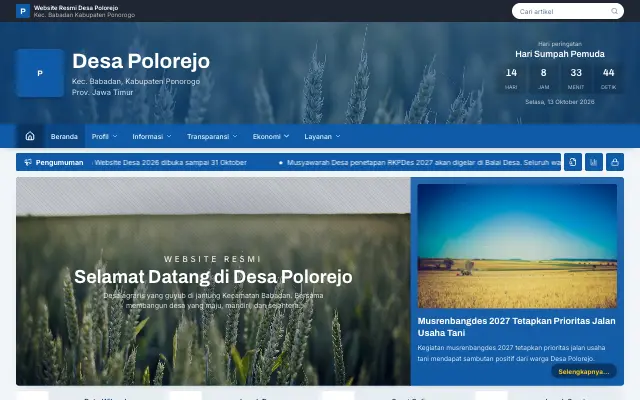The height and width of the screenshot is (400, 640).
Task: Click the wheat field article thumbnail
Action: tap(517, 246)
